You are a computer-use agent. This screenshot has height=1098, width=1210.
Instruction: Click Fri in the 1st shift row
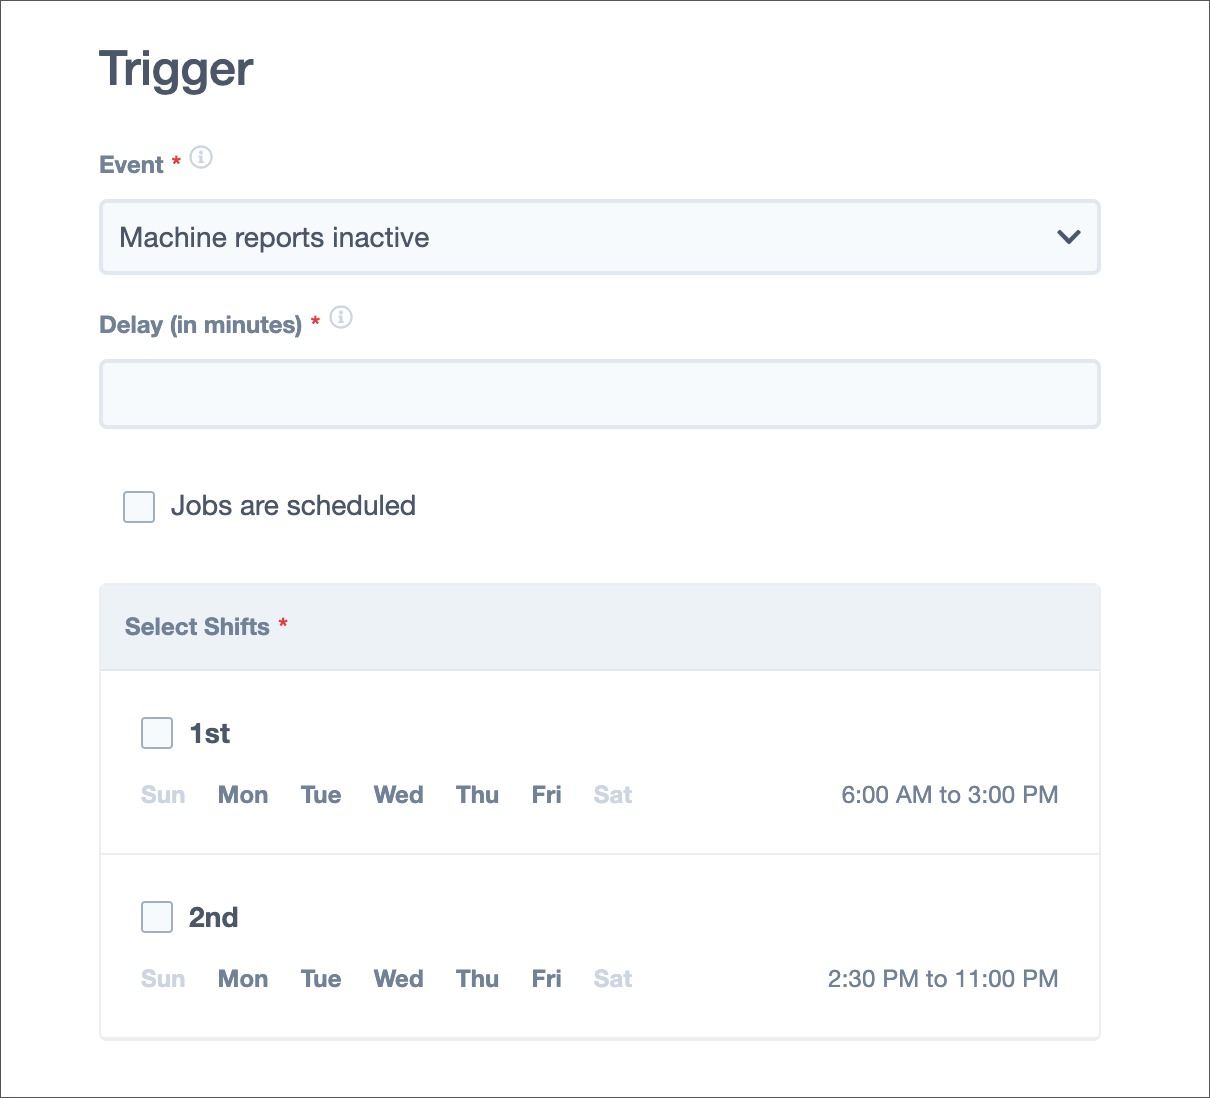coord(547,795)
